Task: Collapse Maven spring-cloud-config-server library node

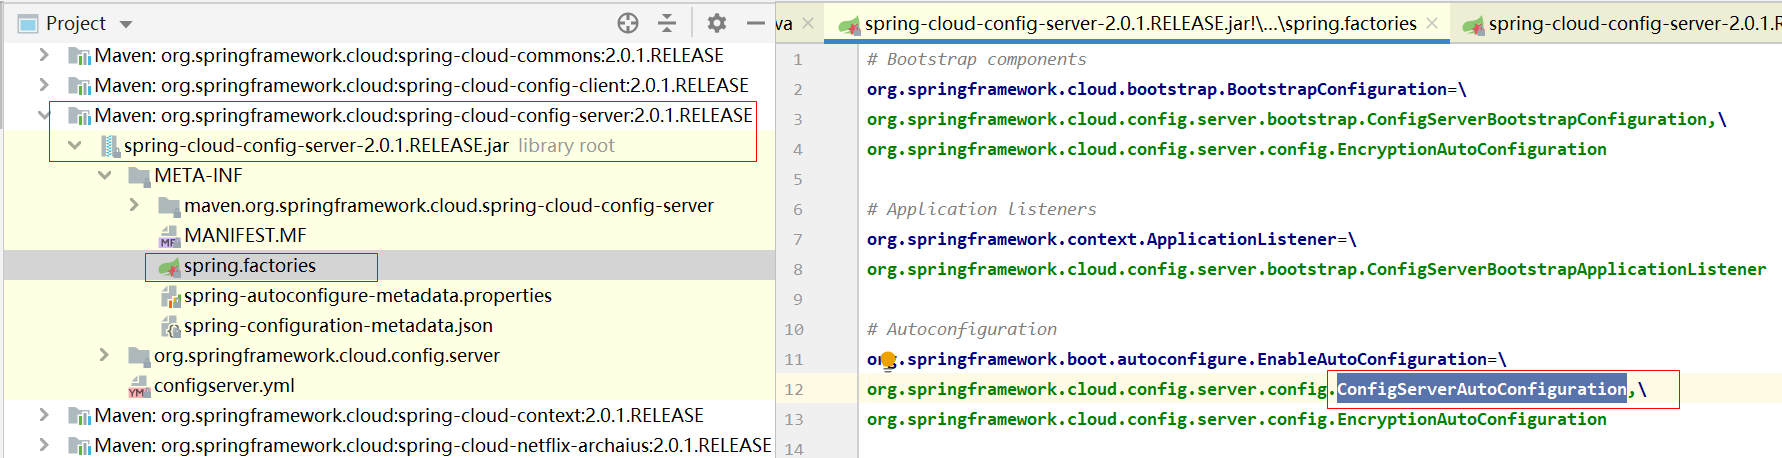Action: tap(44, 115)
